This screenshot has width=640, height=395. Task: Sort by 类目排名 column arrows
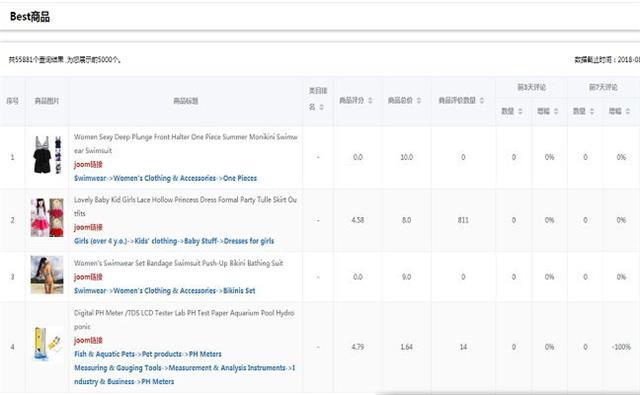(321, 107)
